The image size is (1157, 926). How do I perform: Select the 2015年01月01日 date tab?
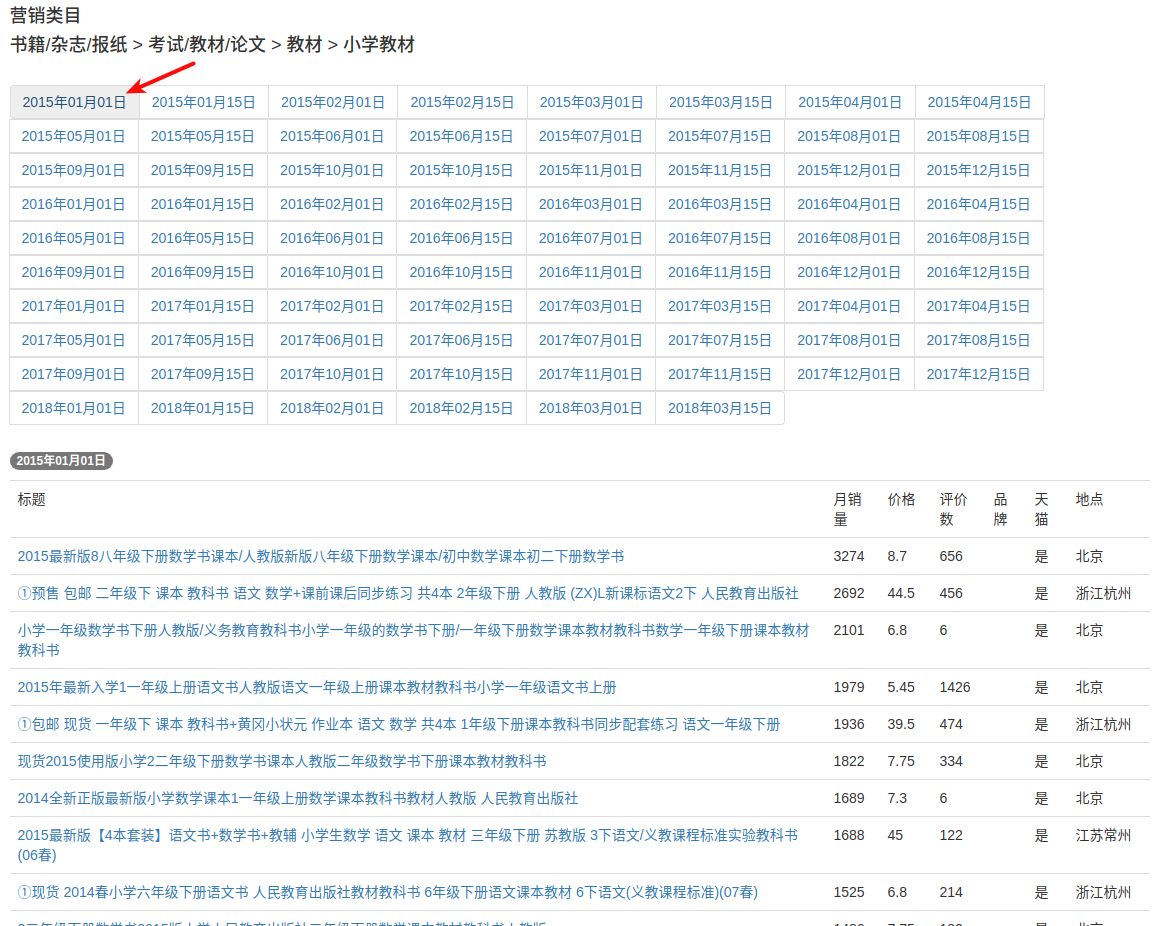[75, 102]
